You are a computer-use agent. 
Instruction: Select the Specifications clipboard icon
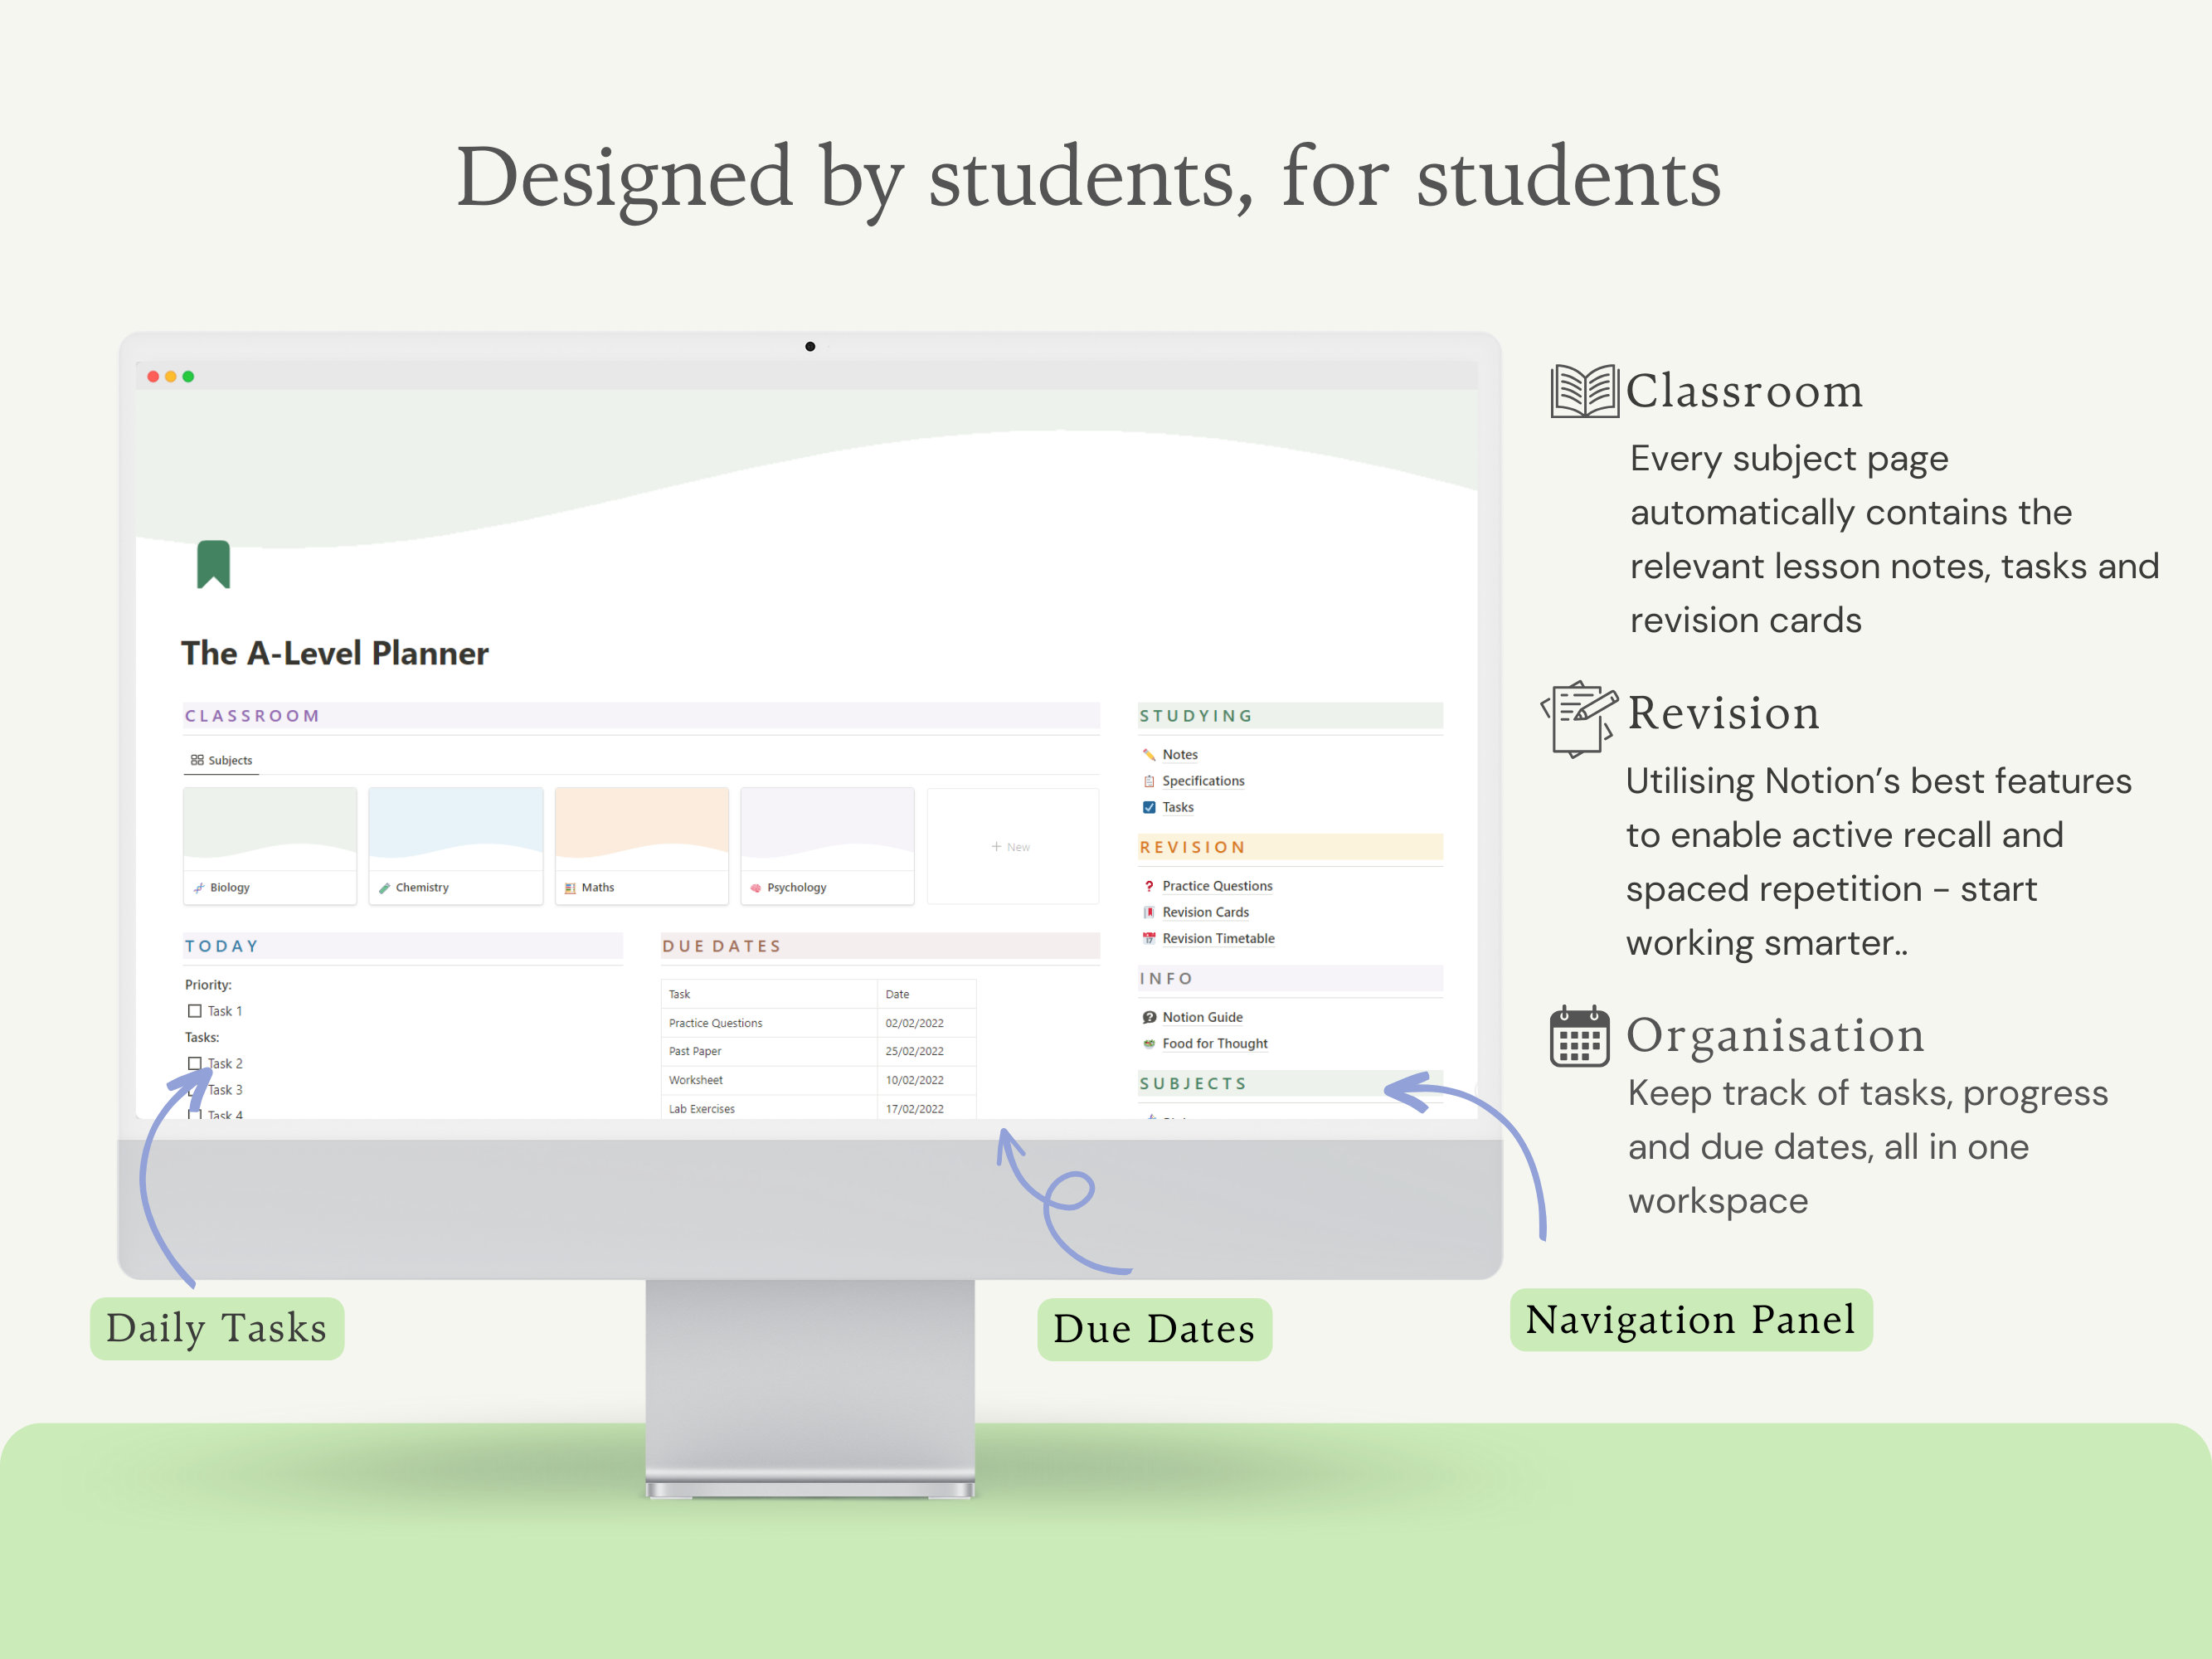point(1150,781)
